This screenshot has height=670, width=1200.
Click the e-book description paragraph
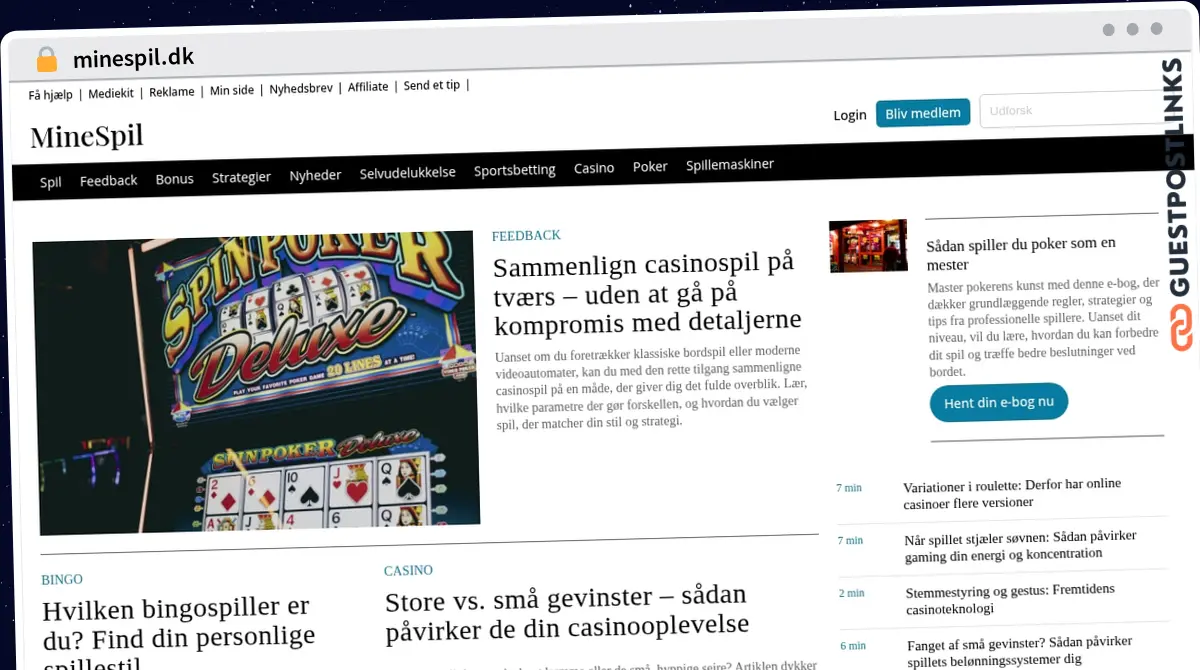(x=1043, y=327)
